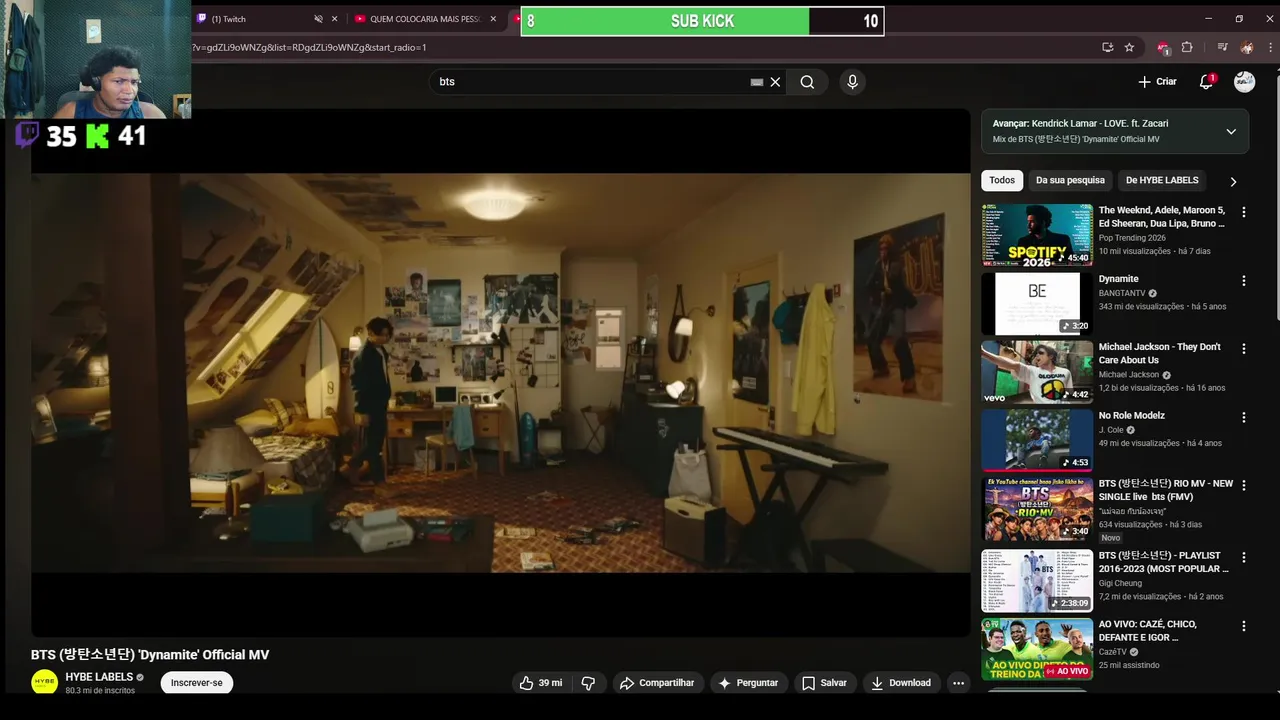Open the HYBE LABELS channel name link
Image resolution: width=1280 pixels, height=720 pixels.
[99, 677]
